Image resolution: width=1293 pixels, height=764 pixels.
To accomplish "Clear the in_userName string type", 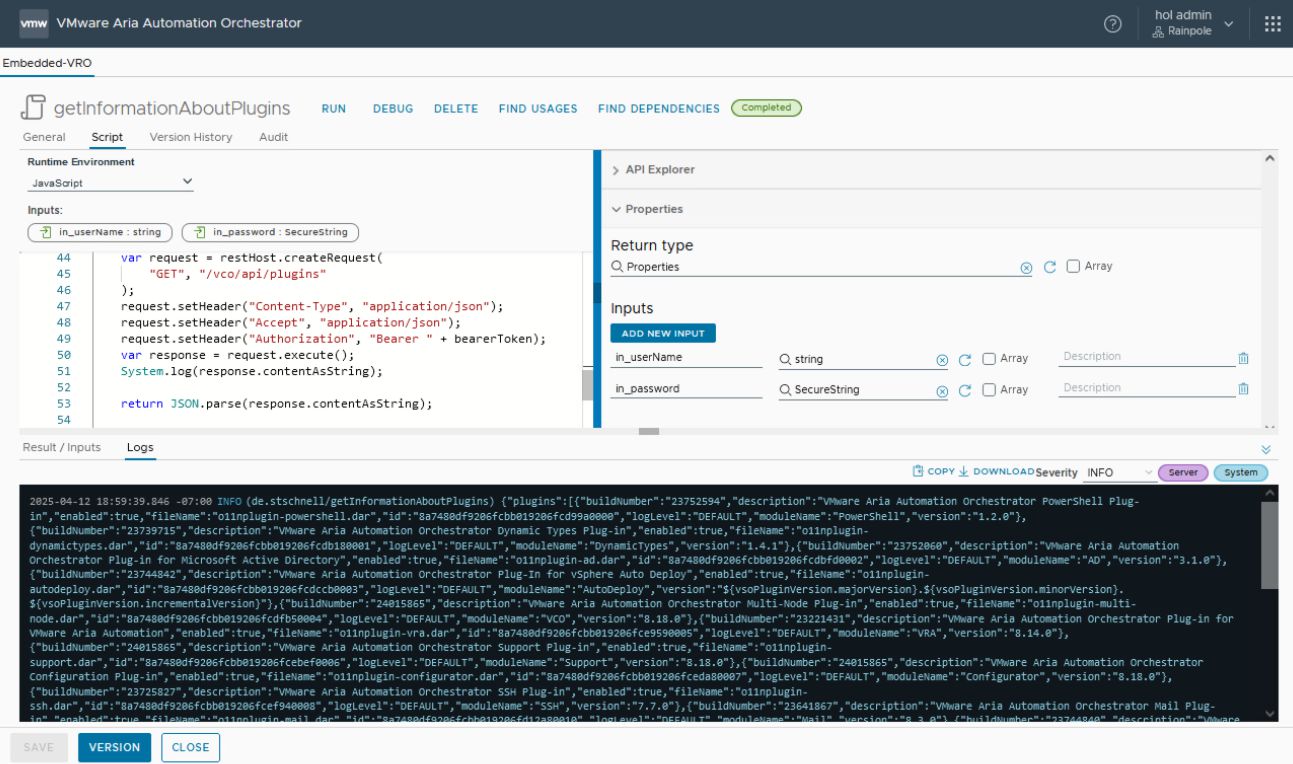I will [x=941, y=360].
